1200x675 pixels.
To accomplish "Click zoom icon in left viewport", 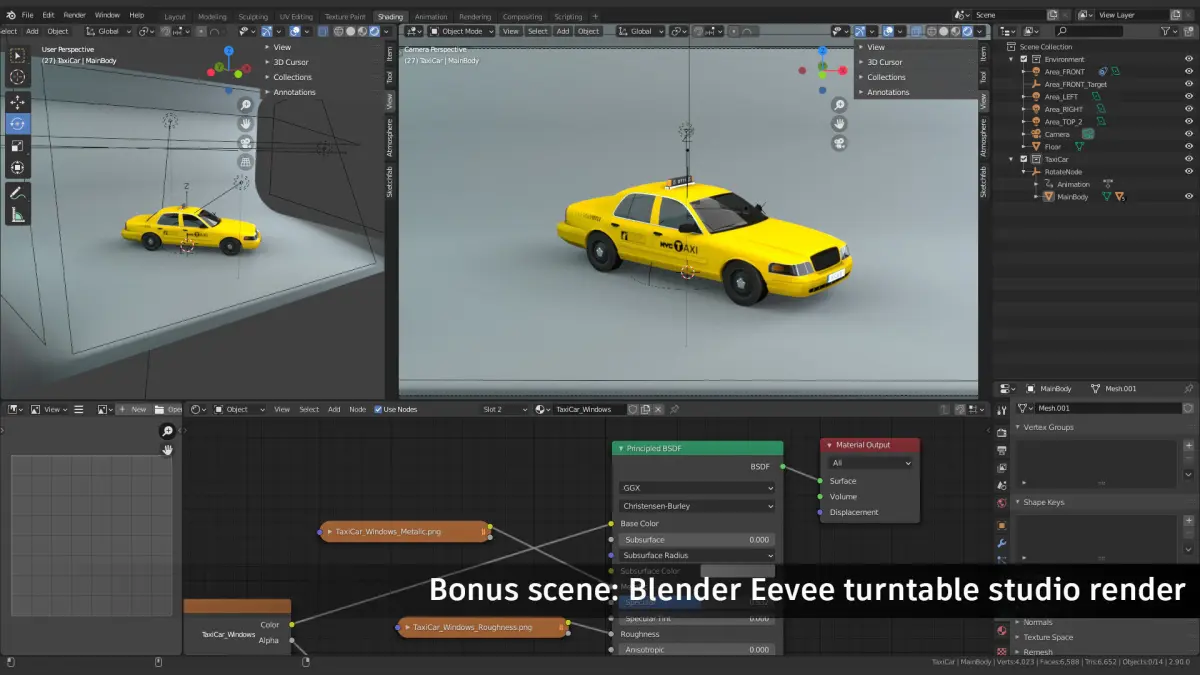I will pyautogui.click(x=245, y=105).
